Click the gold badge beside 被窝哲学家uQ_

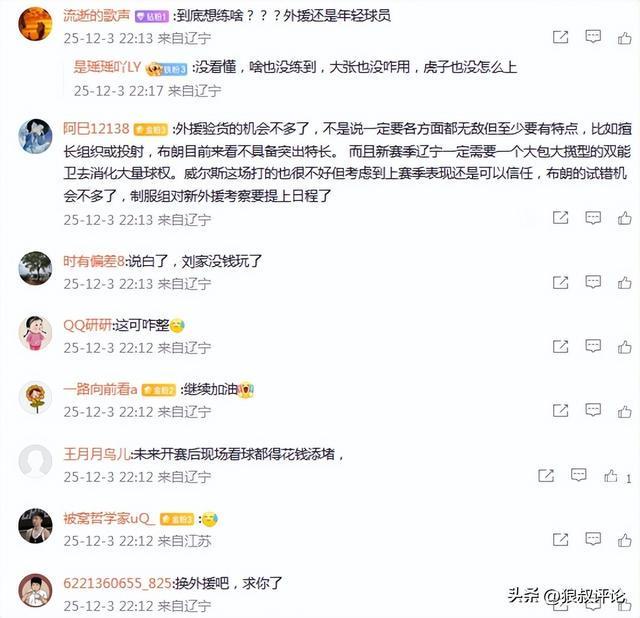point(176,519)
